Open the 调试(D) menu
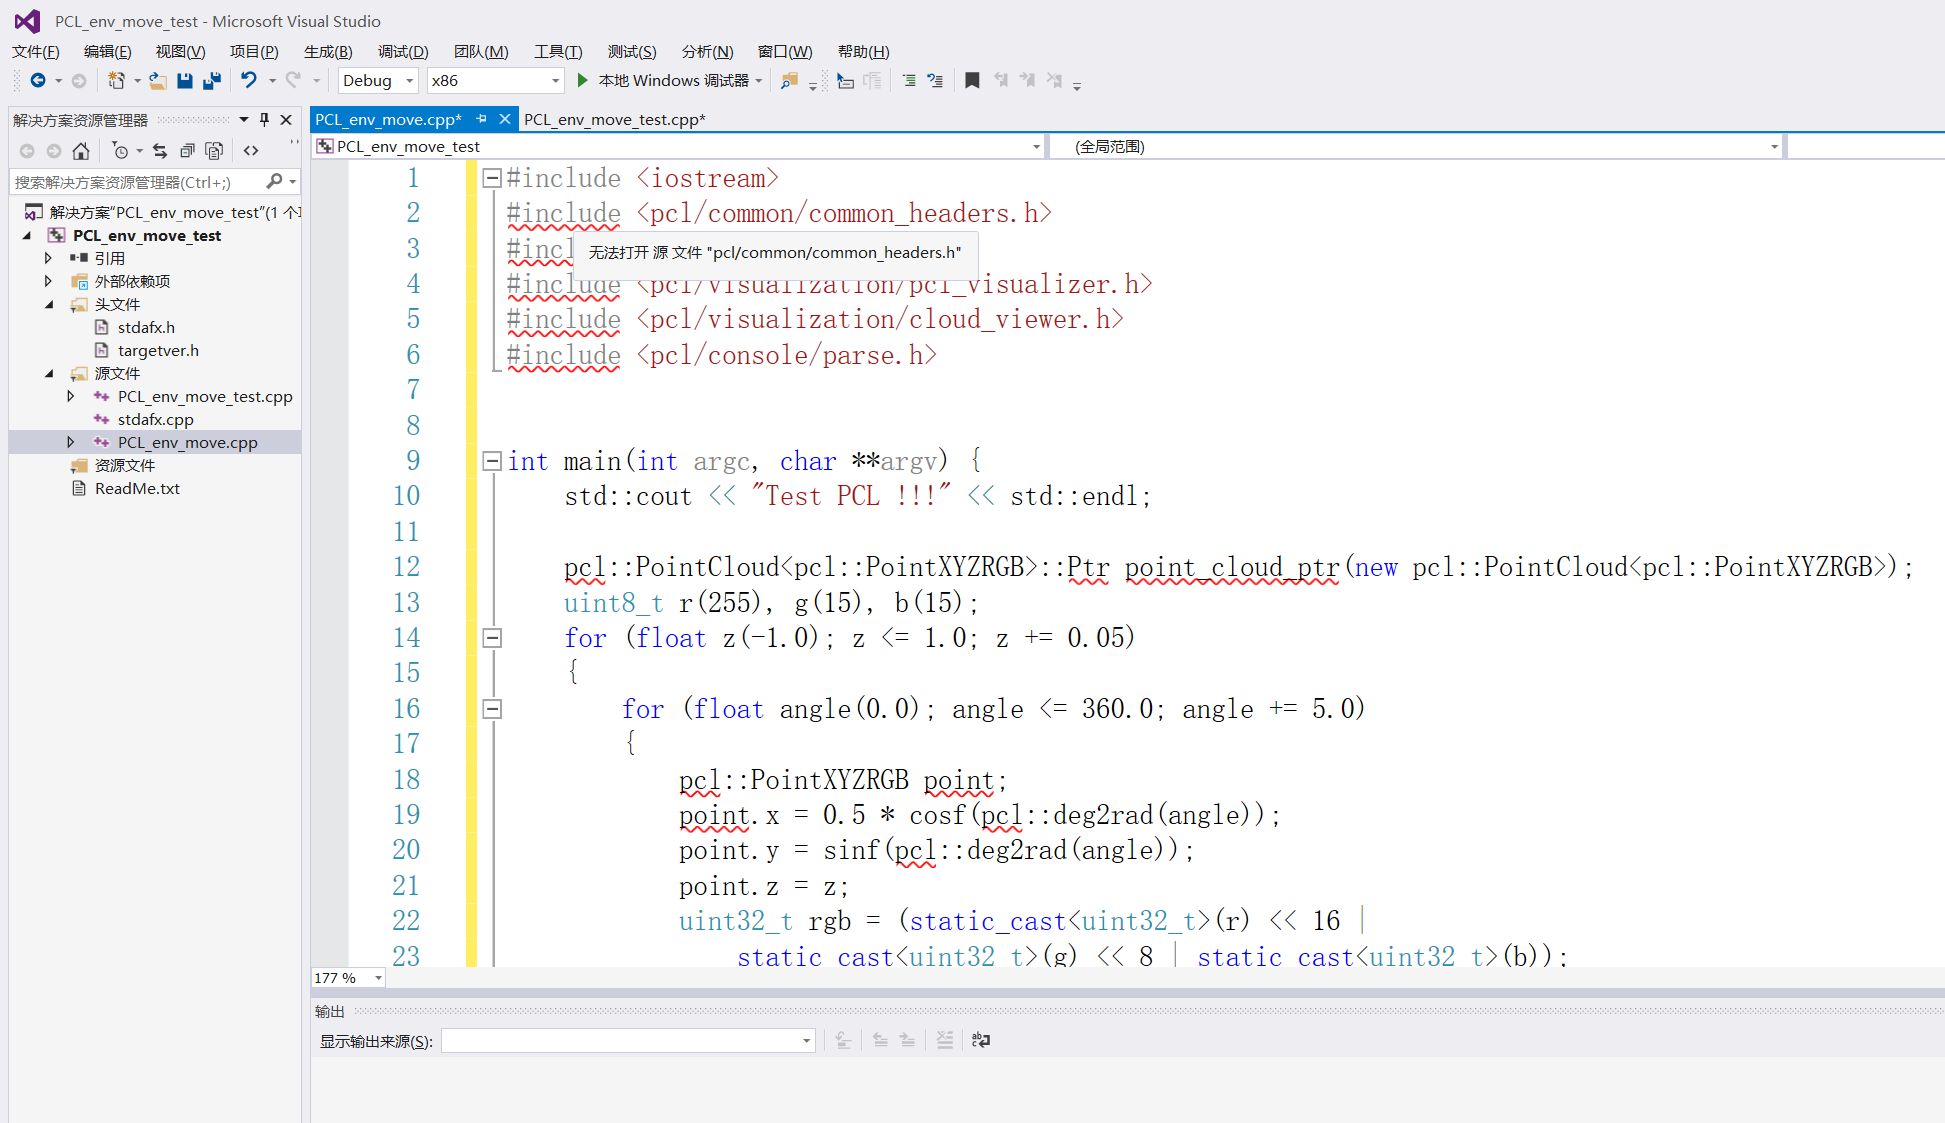The height and width of the screenshot is (1123, 1945). 403,51
